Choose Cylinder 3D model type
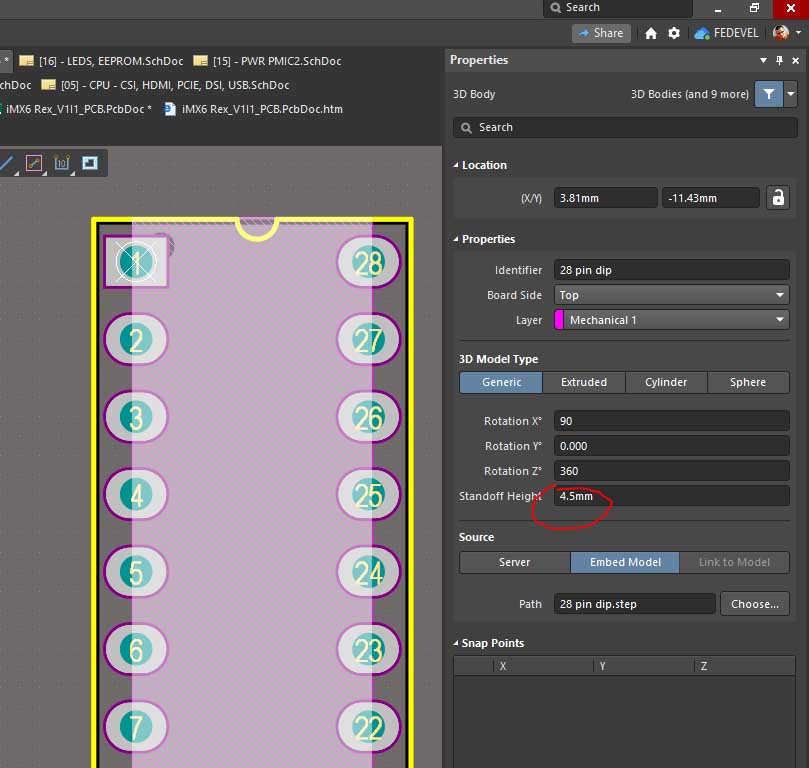 click(665, 382)
